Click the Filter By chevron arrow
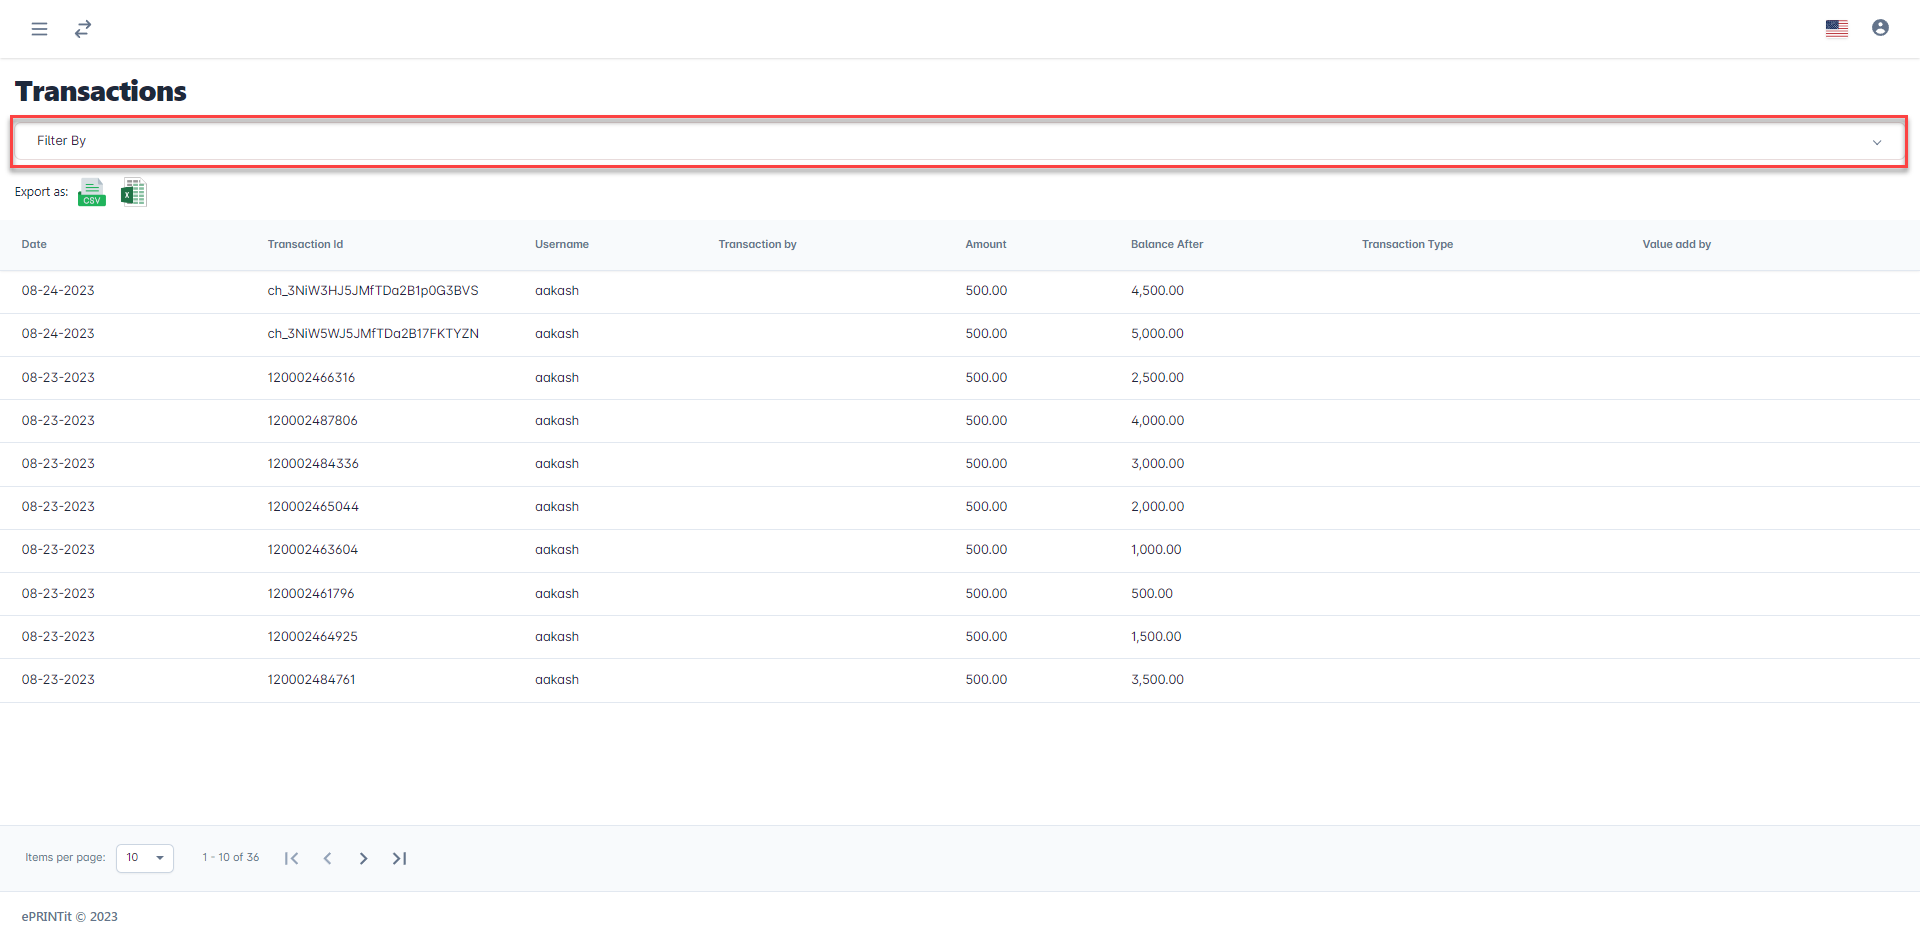 (1876, 142)
